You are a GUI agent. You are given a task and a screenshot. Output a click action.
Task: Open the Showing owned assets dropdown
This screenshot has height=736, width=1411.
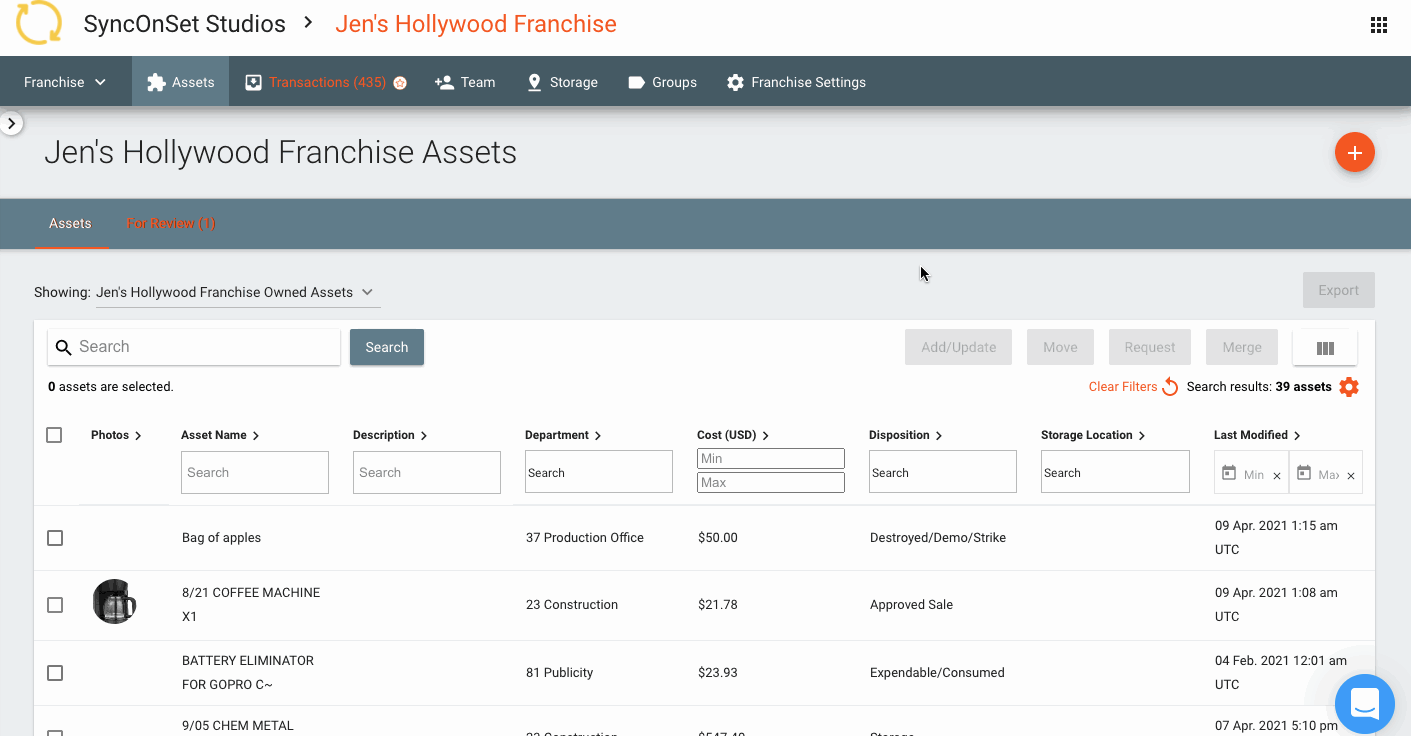click(x=238, y=292)
